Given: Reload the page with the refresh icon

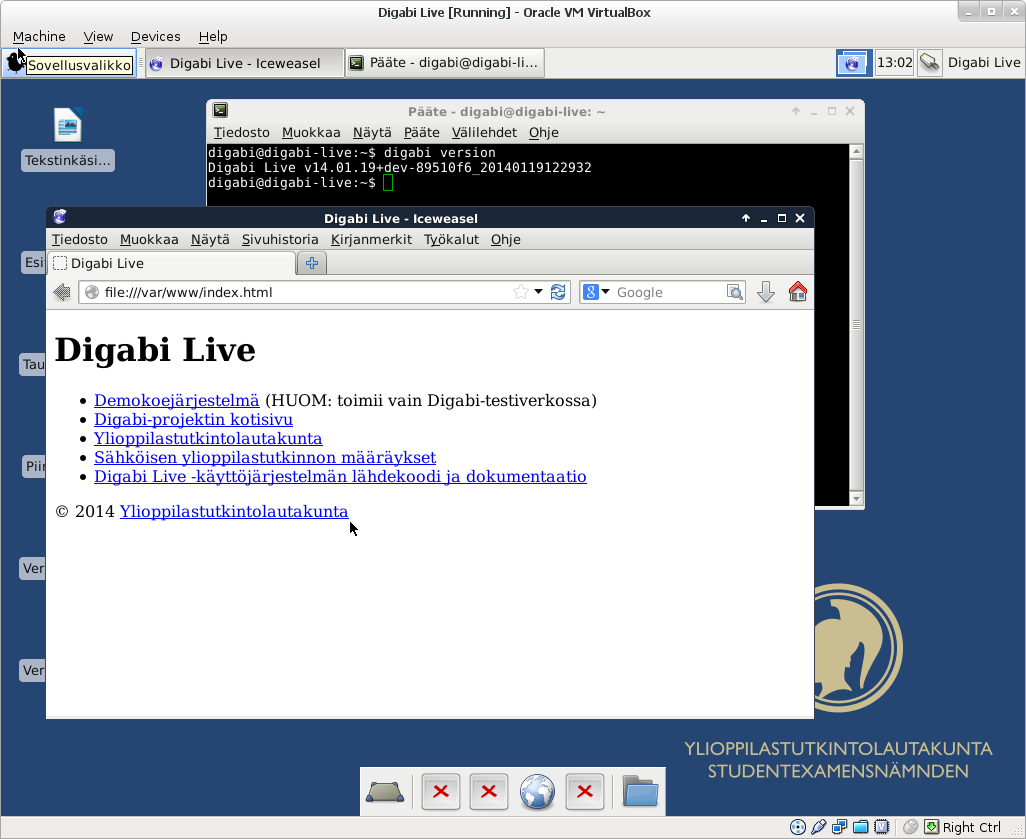Looking at the screenshot, I should point(558,292).
